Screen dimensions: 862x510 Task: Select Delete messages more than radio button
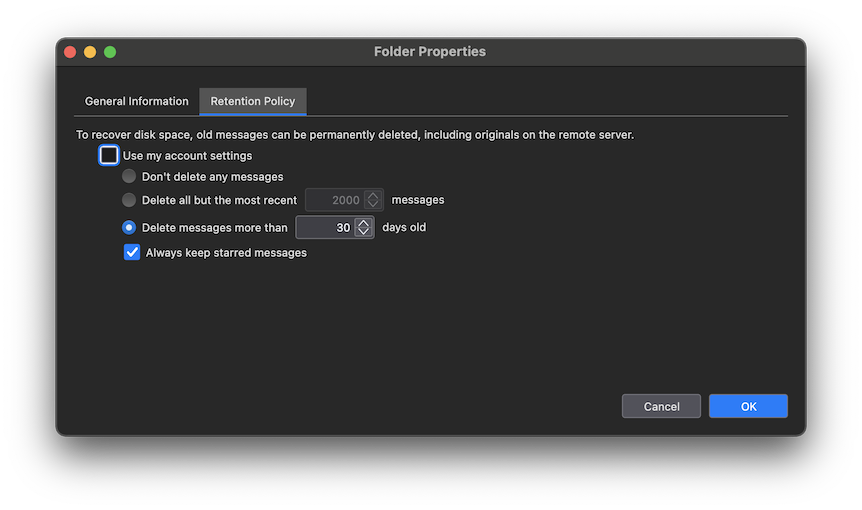[x=129, y=227]
